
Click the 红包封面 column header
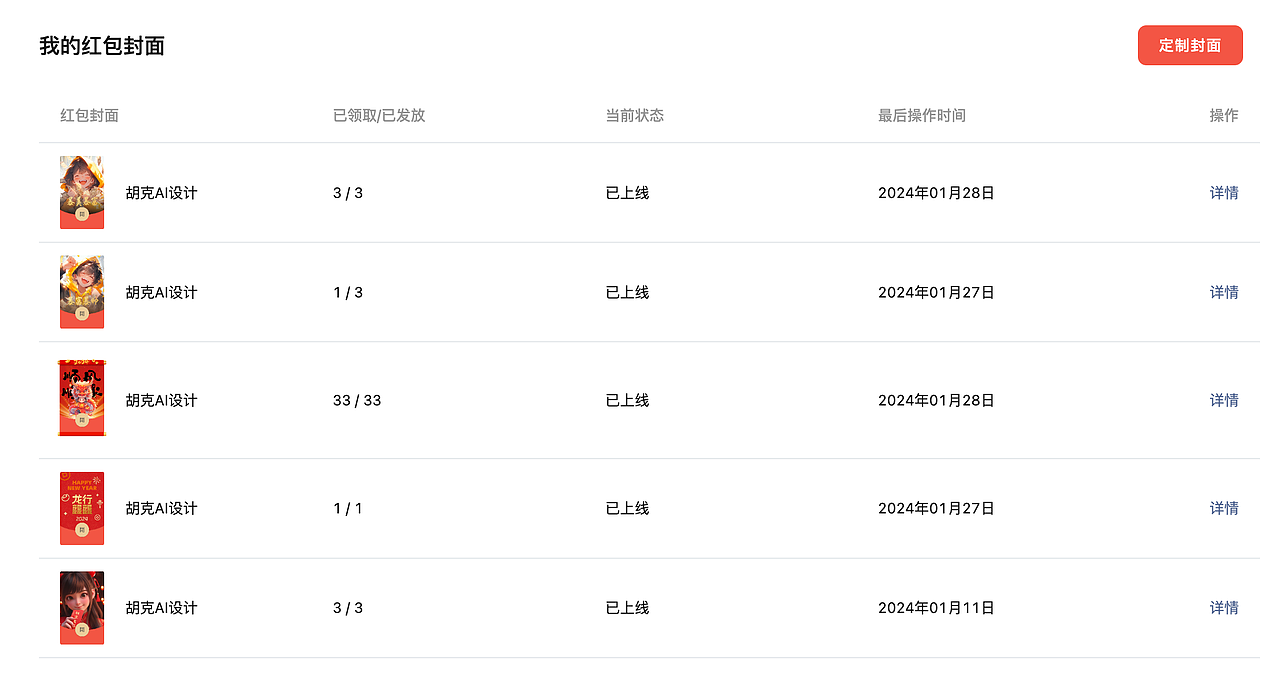click(90, 115)
